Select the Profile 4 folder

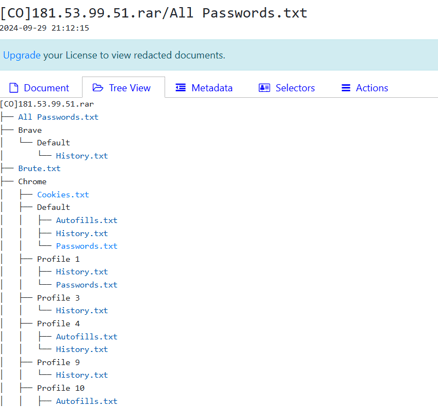coord(58,324)
